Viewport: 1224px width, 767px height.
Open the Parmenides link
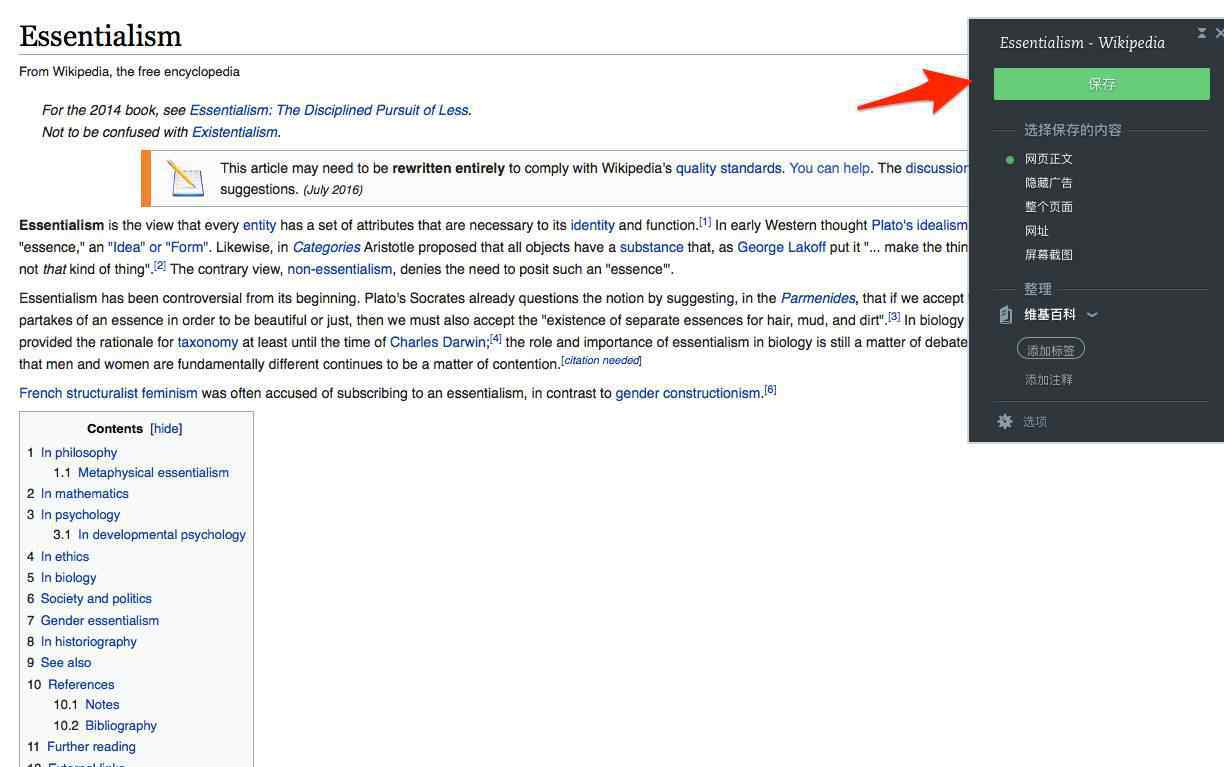point(818,298)
